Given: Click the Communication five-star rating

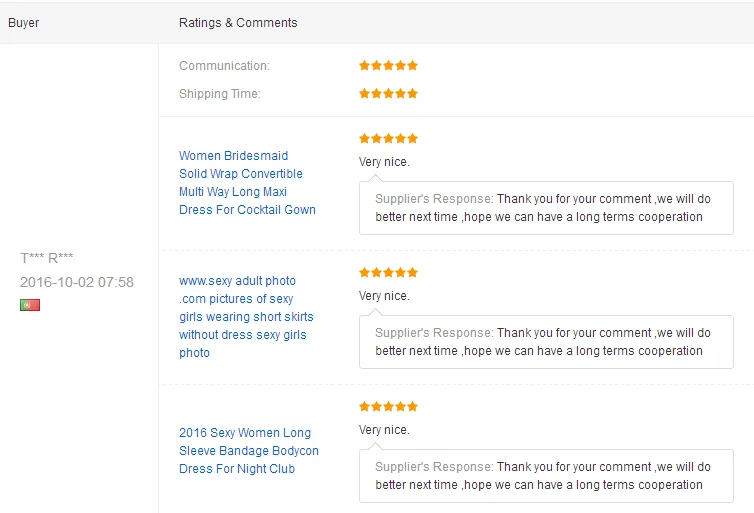Looking at the screenshot, I should click(389, 65).
